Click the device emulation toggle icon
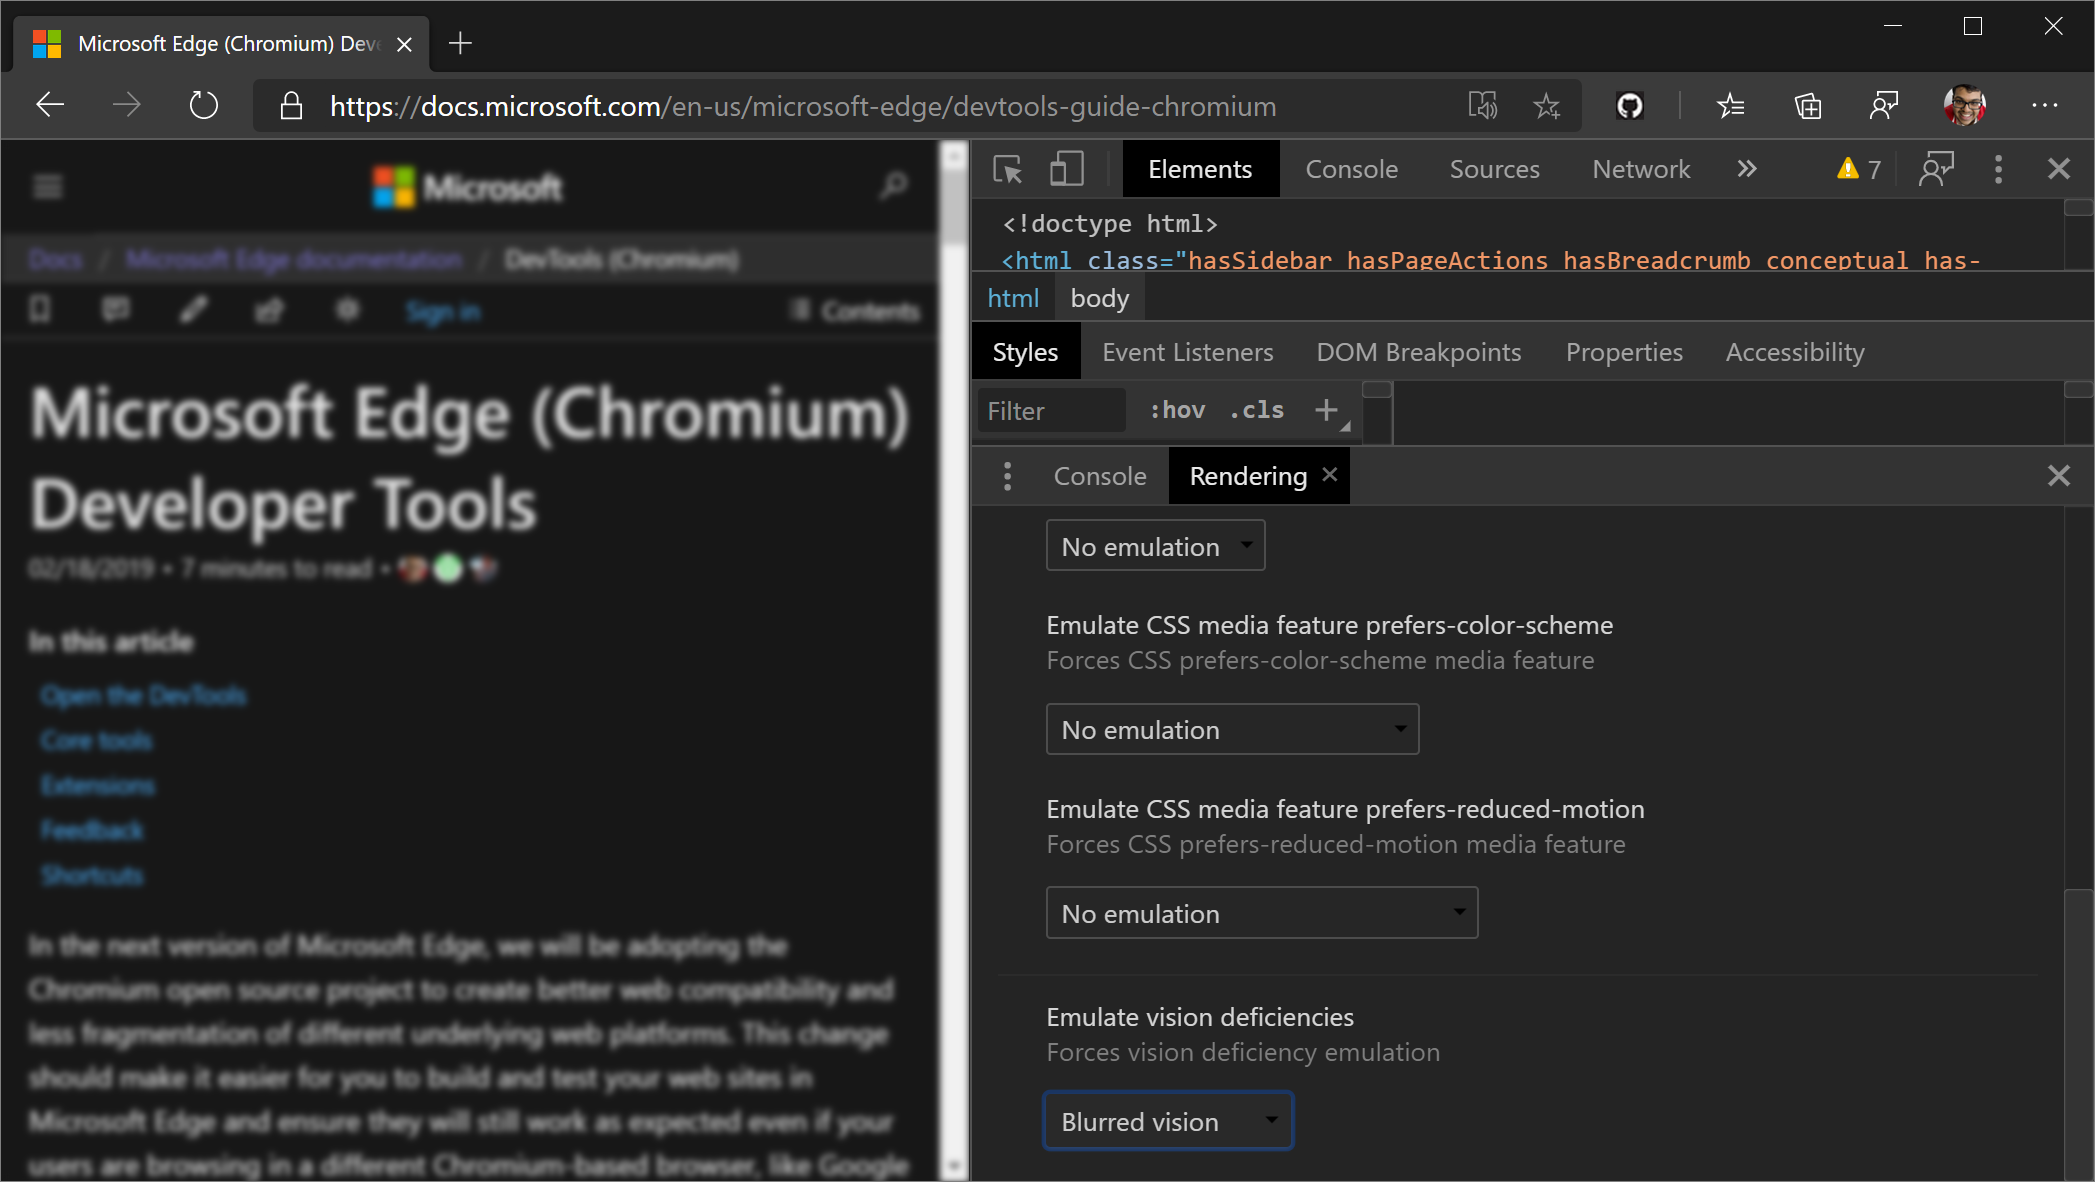This screenshot has width=2095, height=1182. [1069, 170]
